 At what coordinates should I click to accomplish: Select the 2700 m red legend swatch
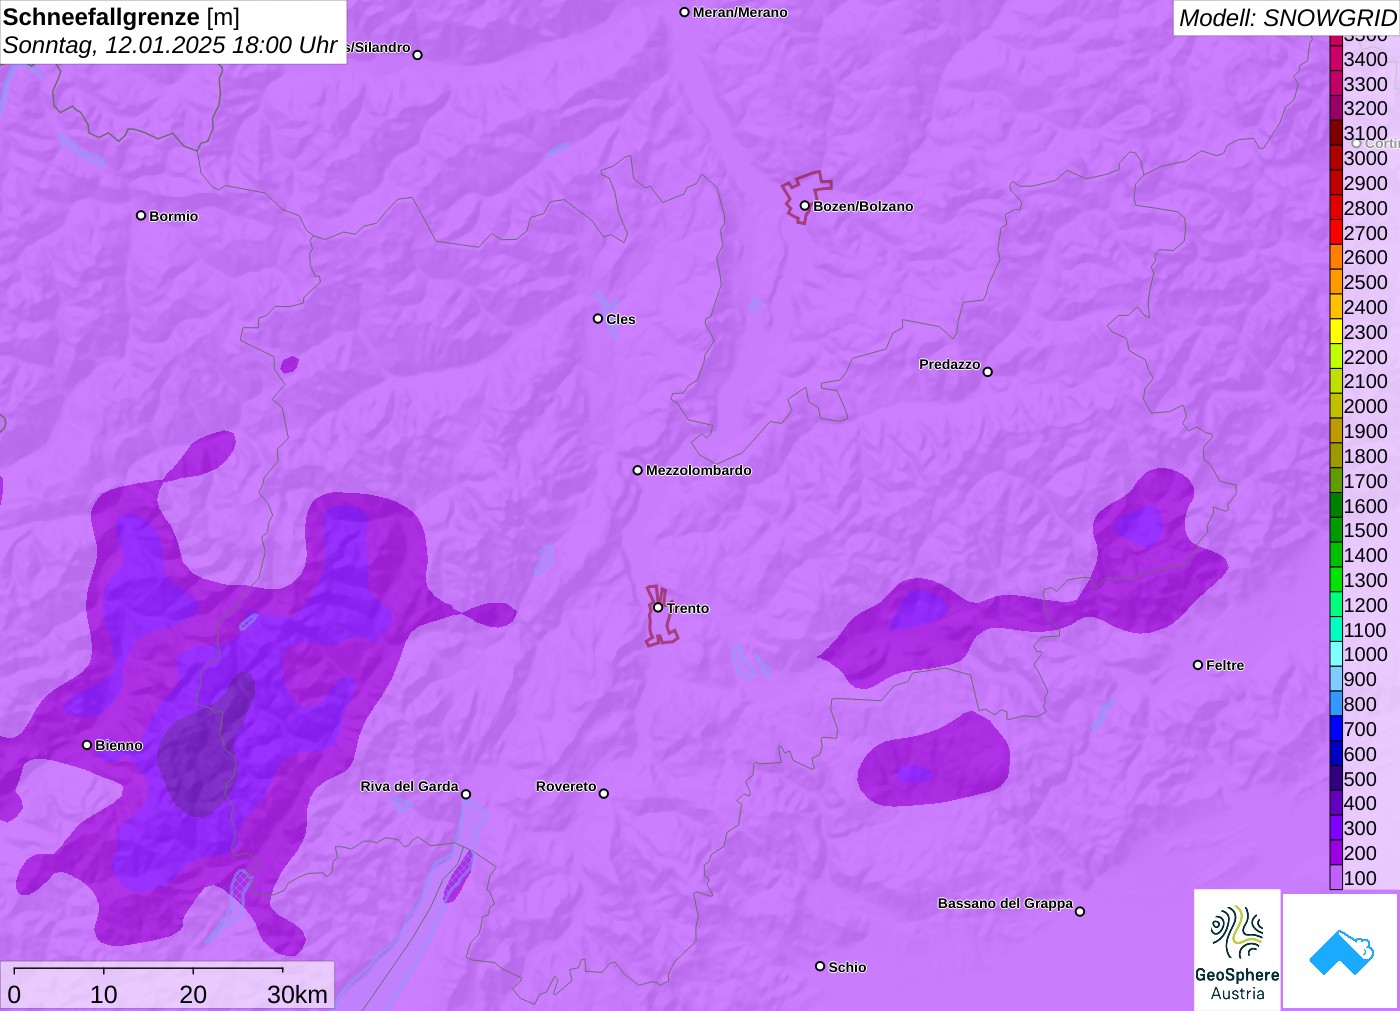click(x=1336, y=233)
